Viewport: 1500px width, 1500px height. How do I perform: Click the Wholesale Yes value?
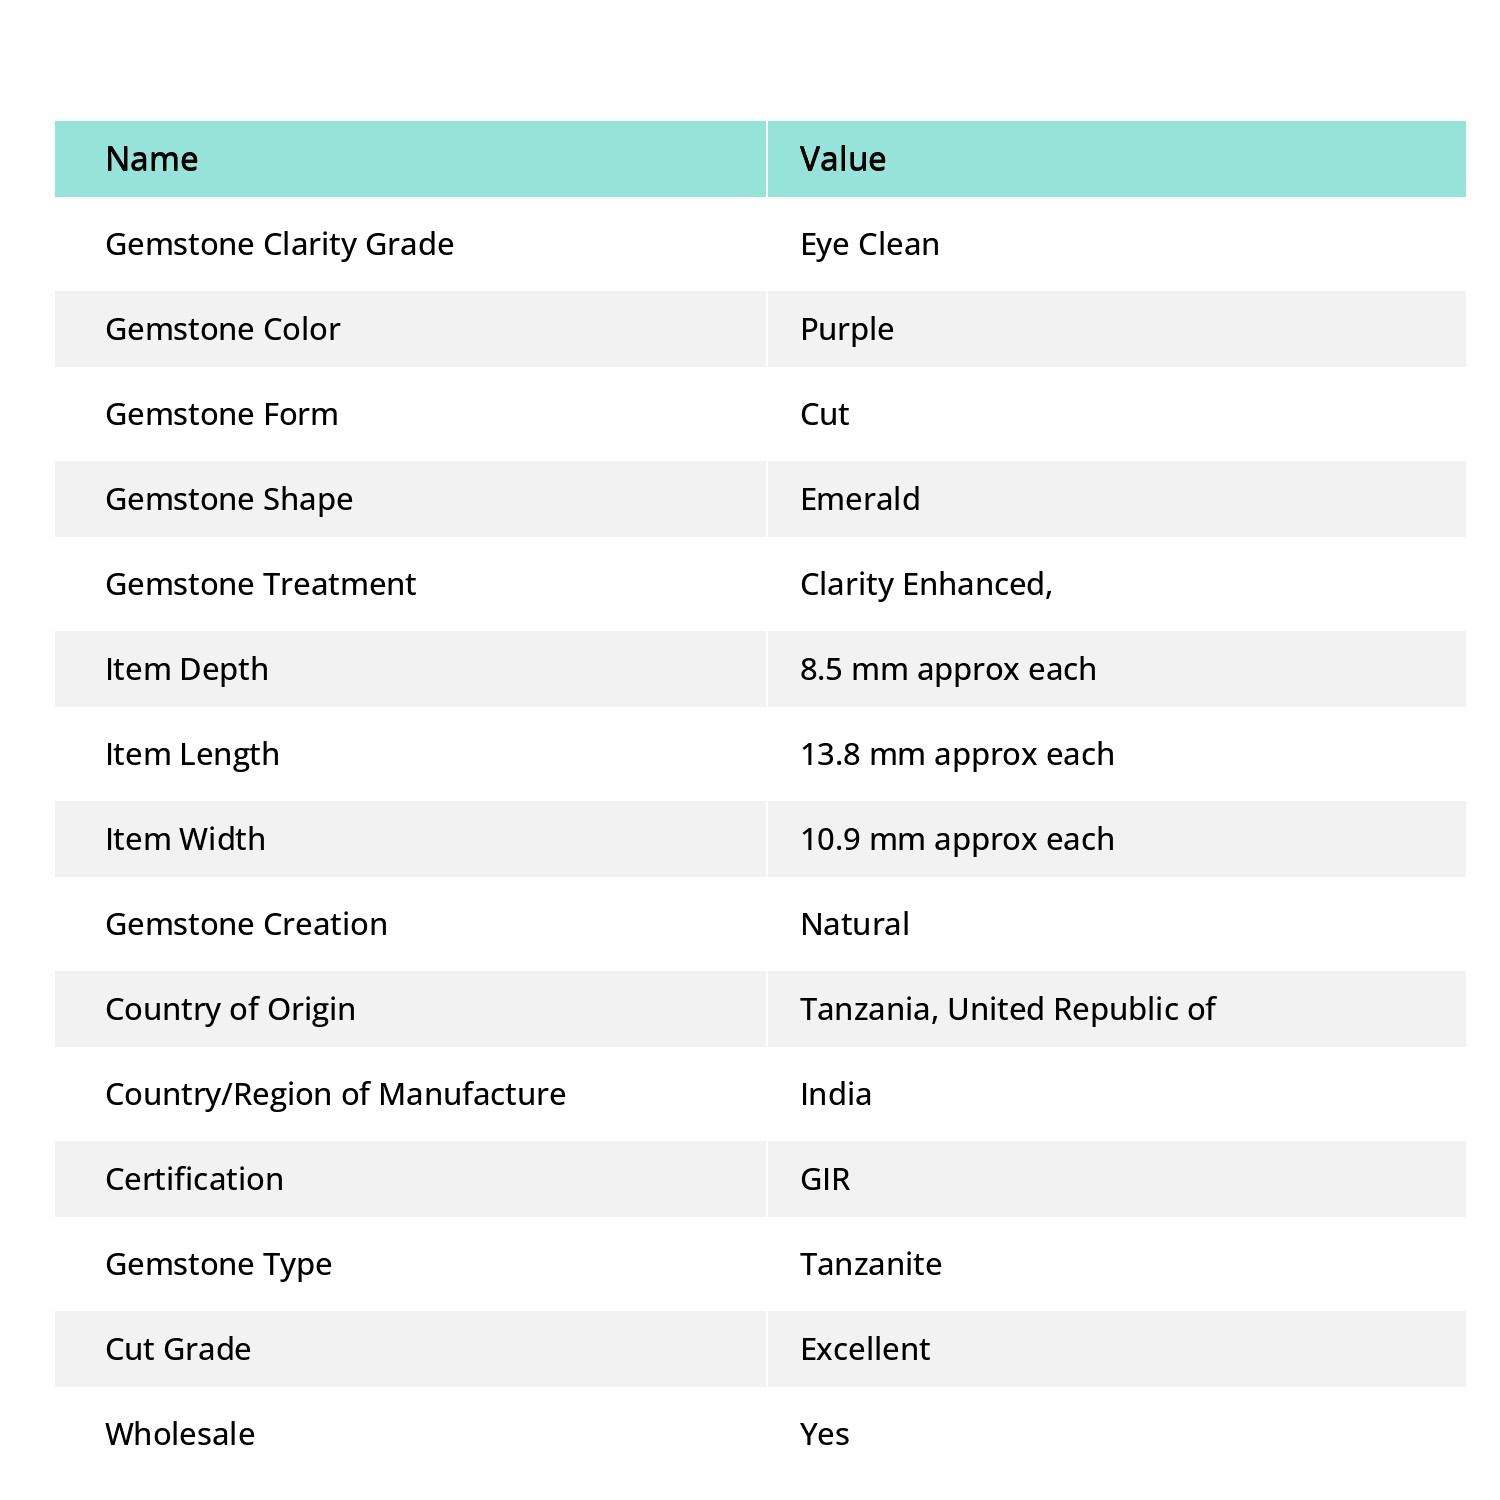click(825, 1434)
